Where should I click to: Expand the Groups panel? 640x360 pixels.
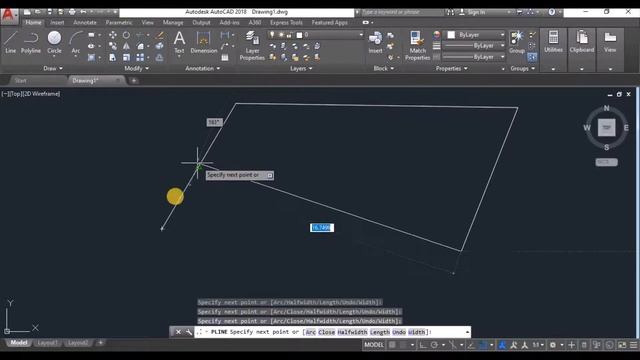click(x=522, y=69)
